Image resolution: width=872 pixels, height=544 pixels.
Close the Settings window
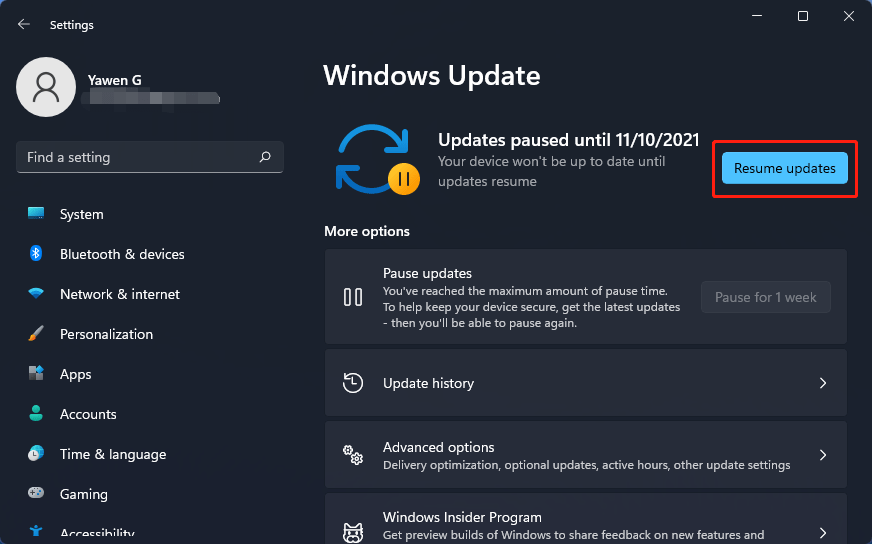[x=849, y=16]
